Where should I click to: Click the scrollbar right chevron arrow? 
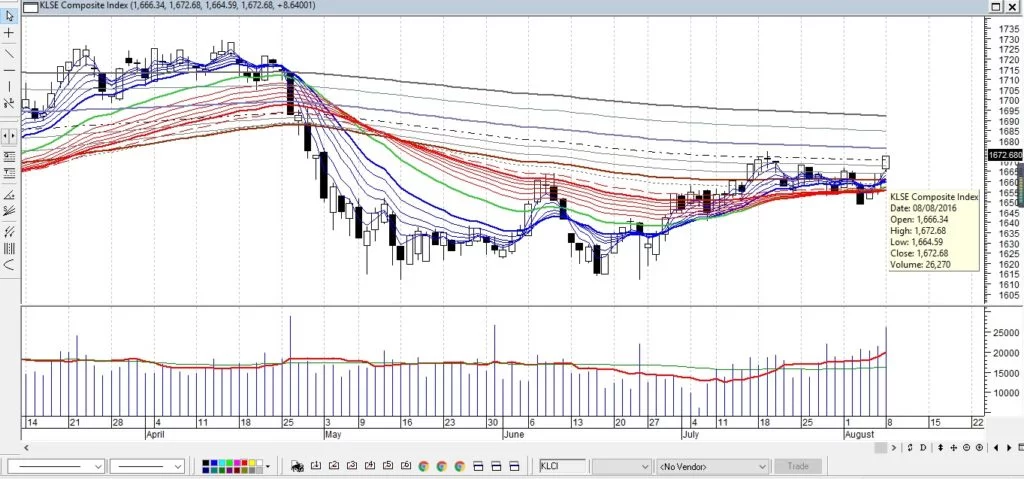pos(893,448)
